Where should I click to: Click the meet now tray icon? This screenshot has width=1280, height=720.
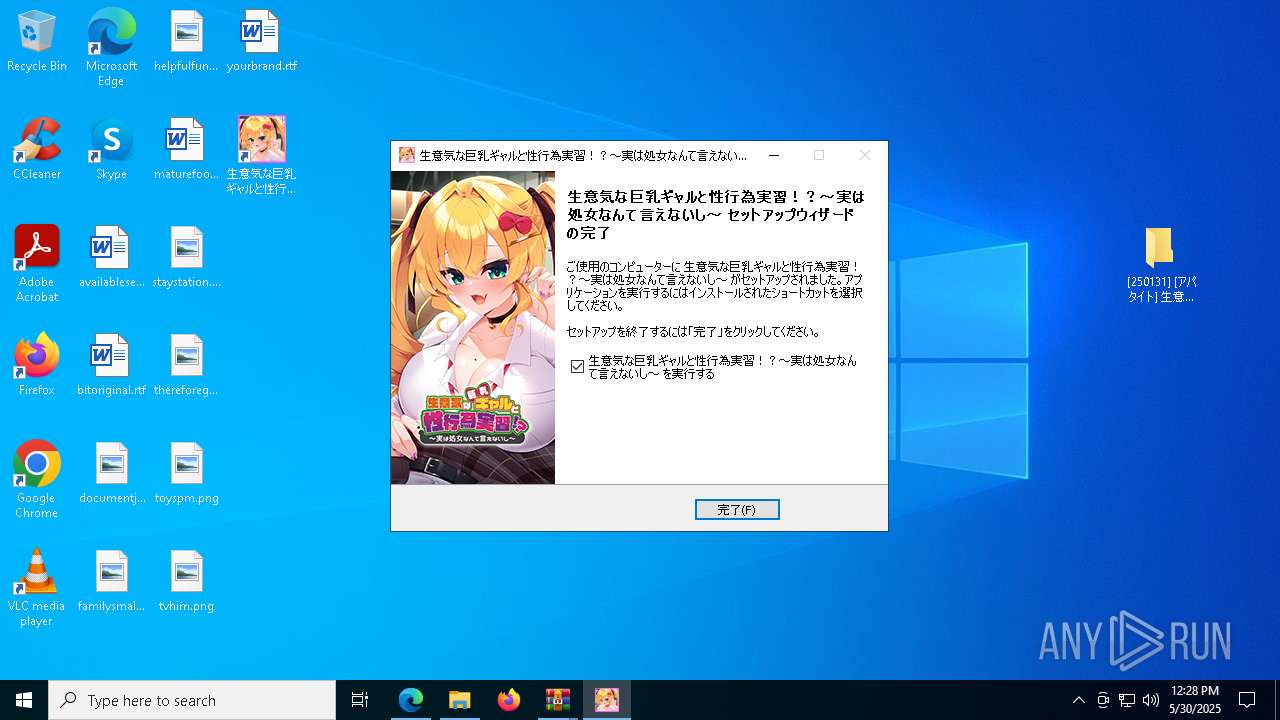pos(1103,700)
